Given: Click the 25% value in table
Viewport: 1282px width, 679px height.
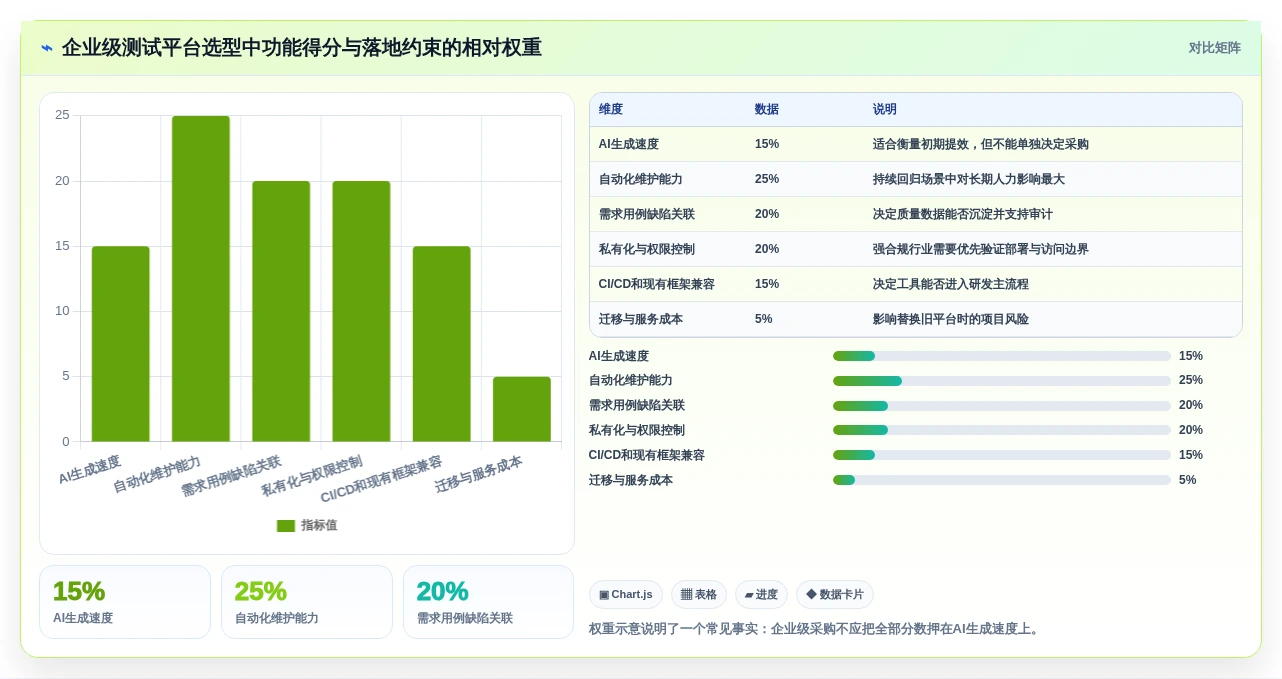Looking at the screenshot, I should click(x=767, y=179).
